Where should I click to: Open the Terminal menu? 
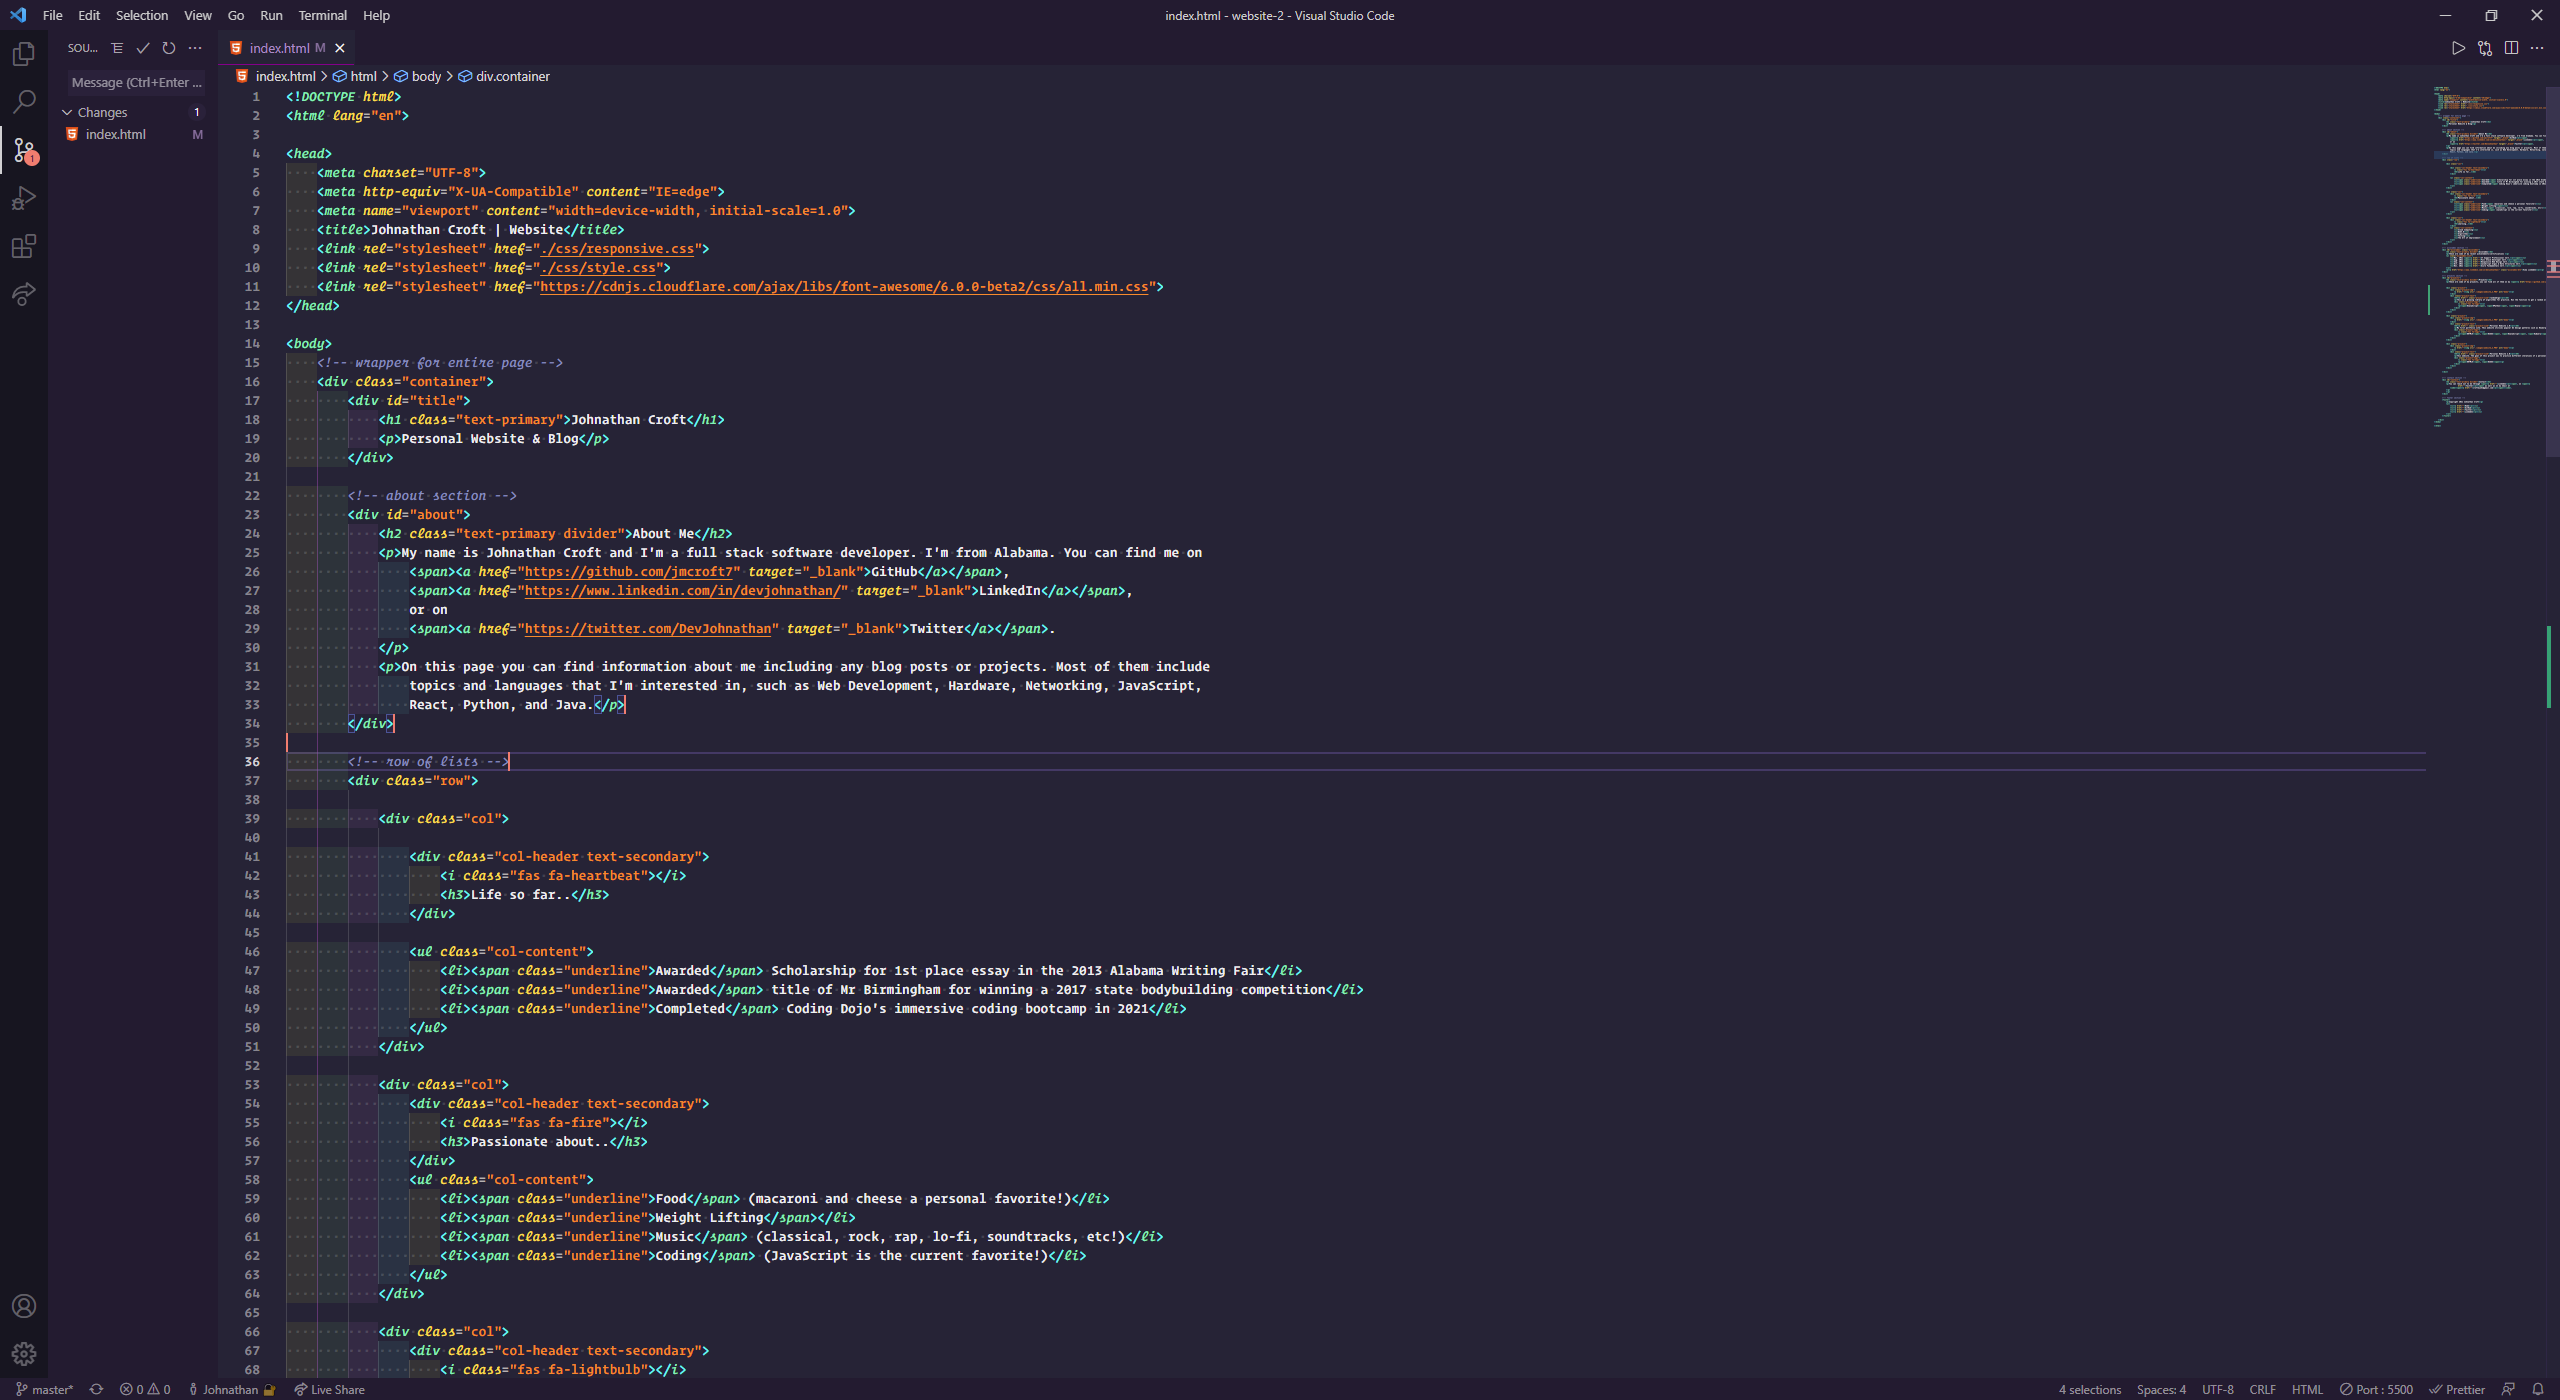click(322, 15)
